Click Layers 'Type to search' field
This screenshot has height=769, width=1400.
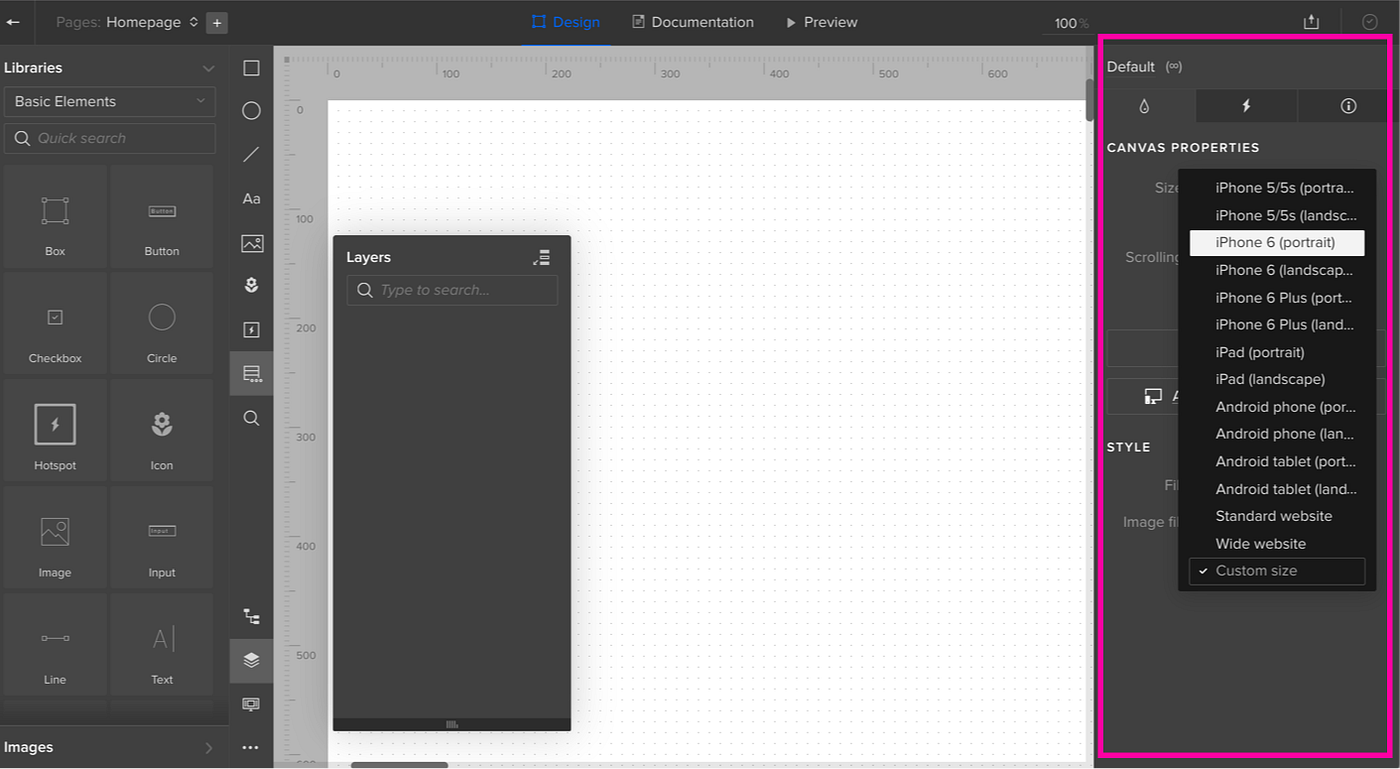coord(452,290)
